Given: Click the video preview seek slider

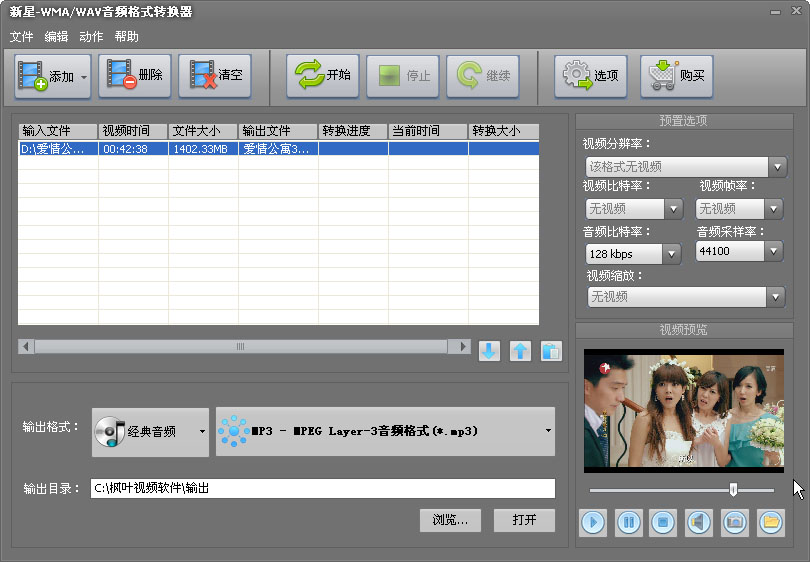Looking at the screenshot, I should (x=681, y=490).
